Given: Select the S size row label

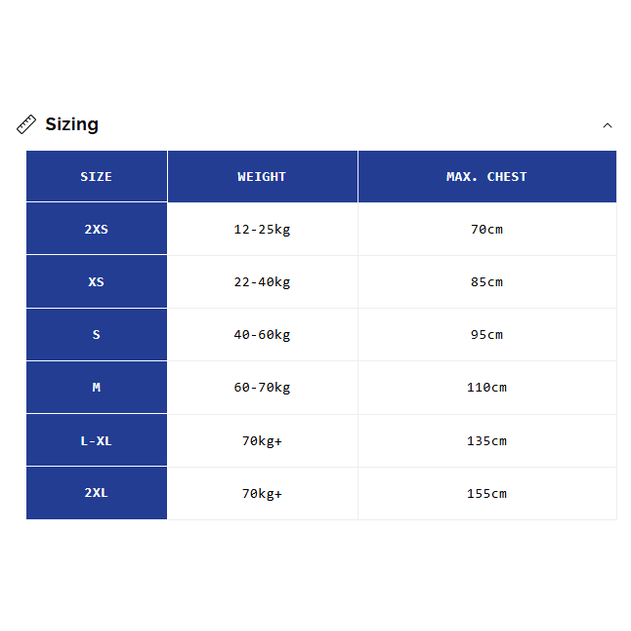Looking at the screenshot, I should [x=96, y=335].
